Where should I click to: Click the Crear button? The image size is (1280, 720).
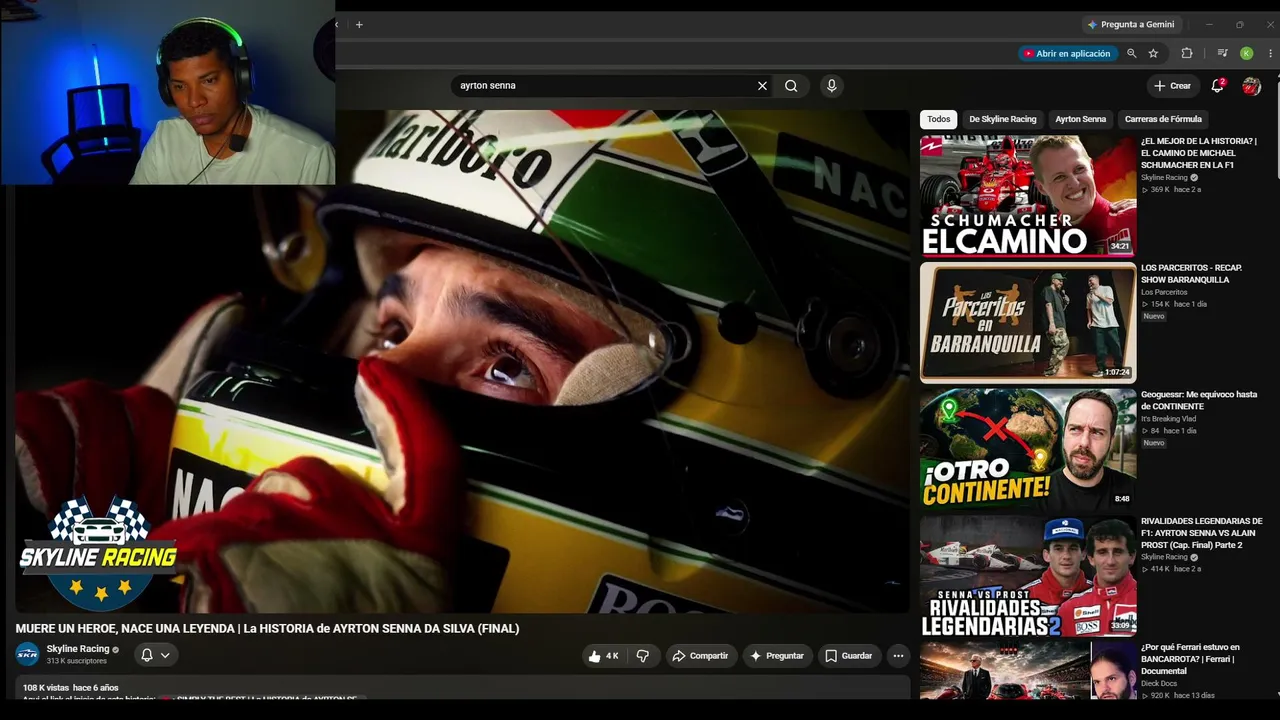(1173, 86)
